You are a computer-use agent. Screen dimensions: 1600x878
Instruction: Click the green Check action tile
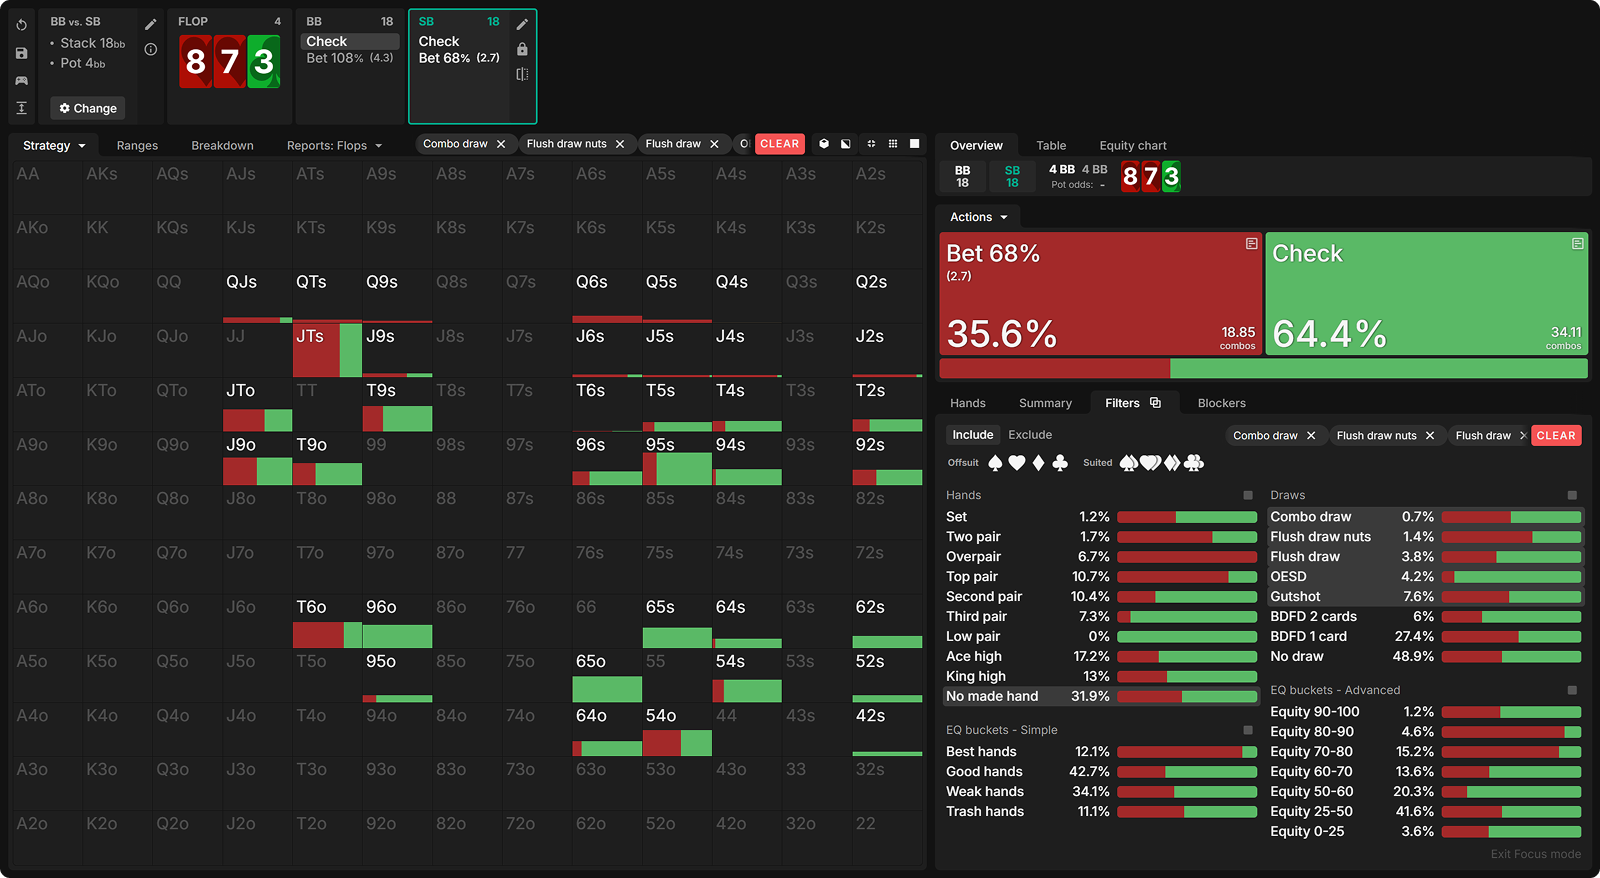(1426, 293)
